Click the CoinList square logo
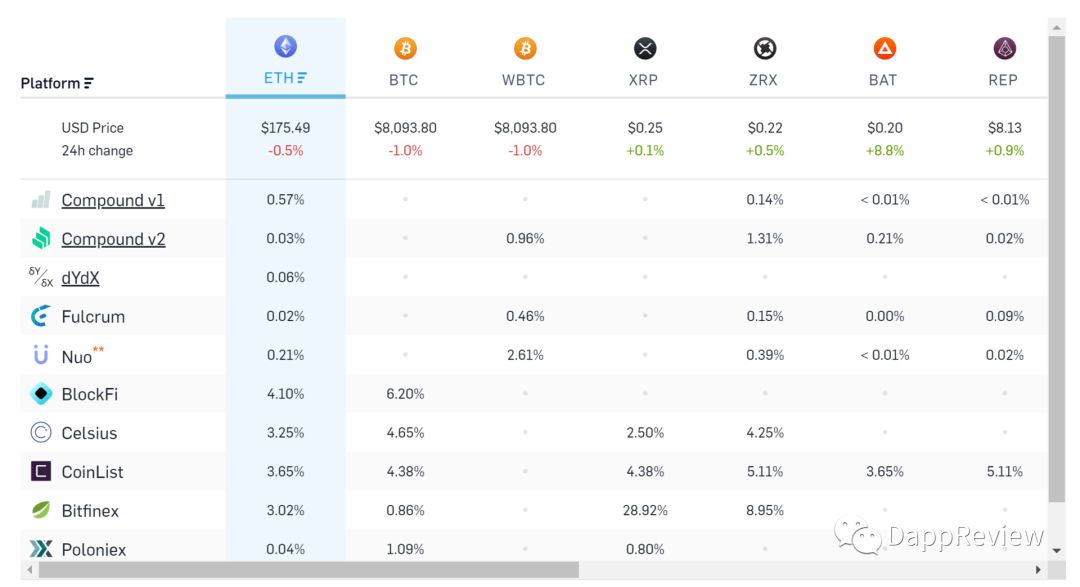Image resolution: width=1080 pixels, height=587 pixels. (41, 471)
